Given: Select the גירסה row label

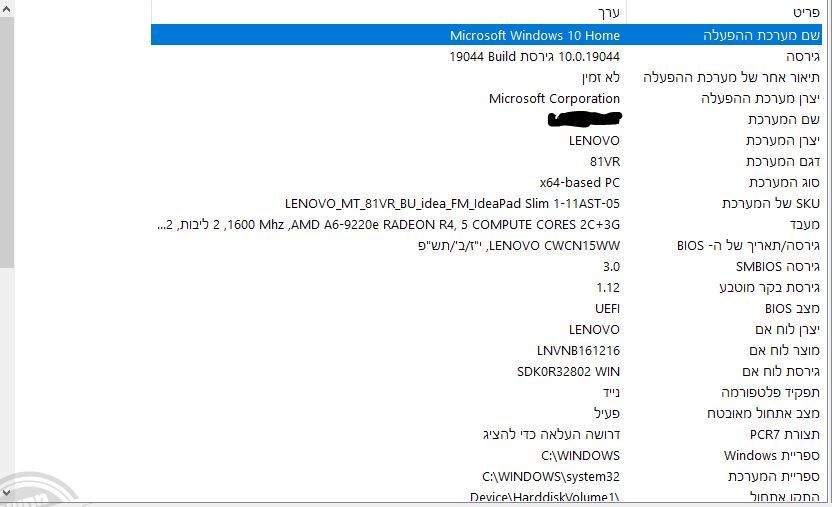Looking at the screenshot, I should (x=803, y=56).
